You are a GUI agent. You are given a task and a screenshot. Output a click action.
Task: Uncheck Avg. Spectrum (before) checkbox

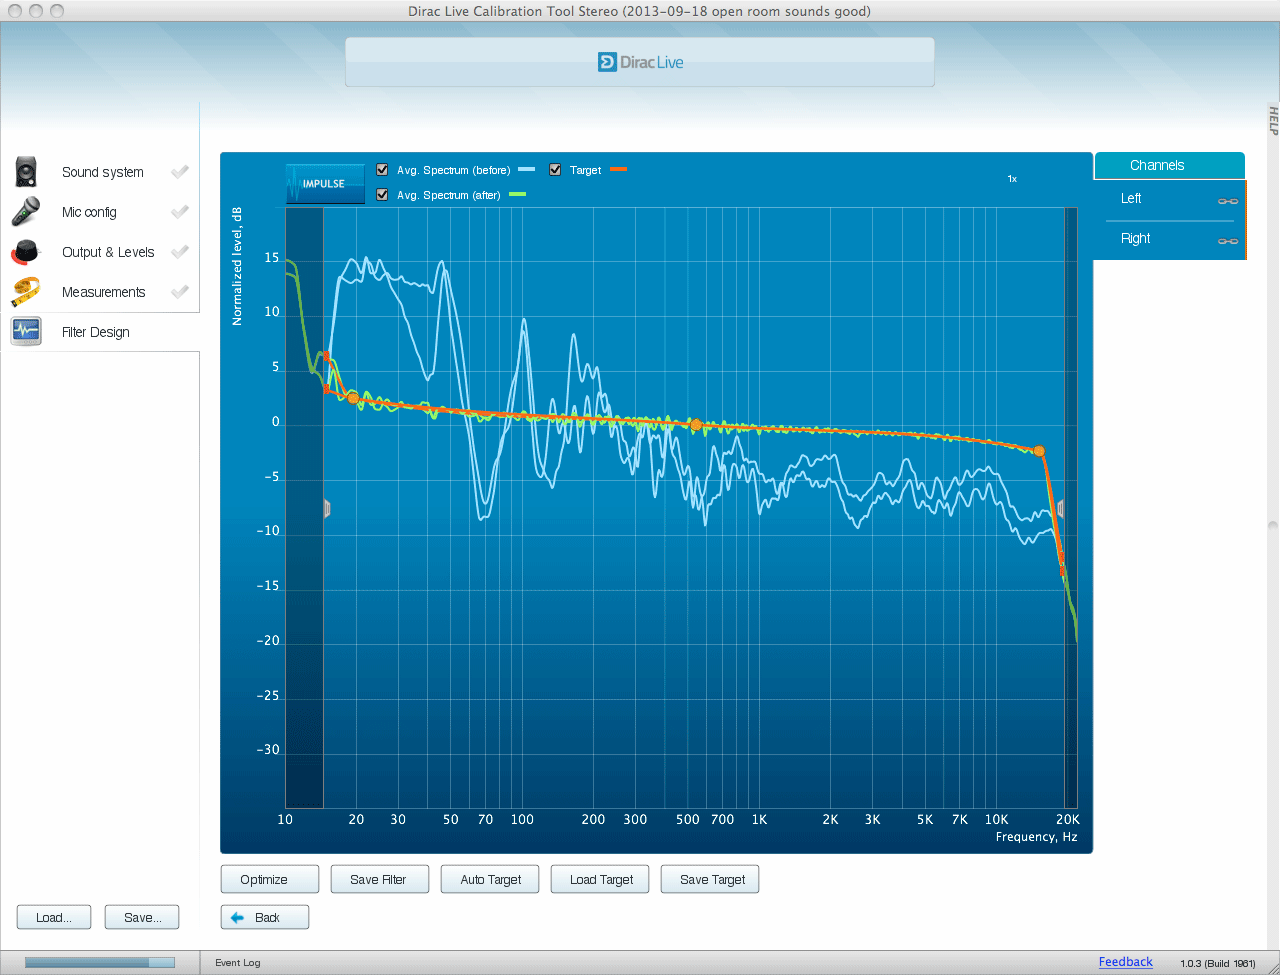382,170
